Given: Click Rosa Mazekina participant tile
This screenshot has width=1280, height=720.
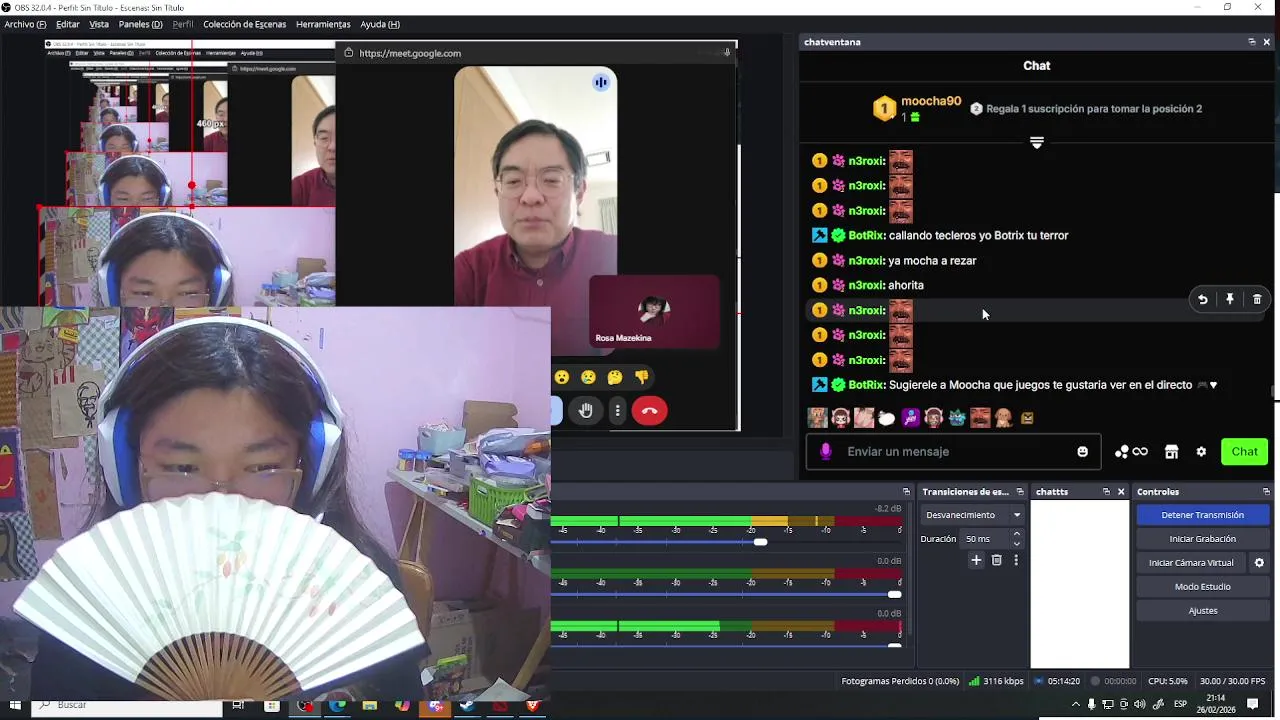Looking at the screenshot, I should (x=654, y=313).
